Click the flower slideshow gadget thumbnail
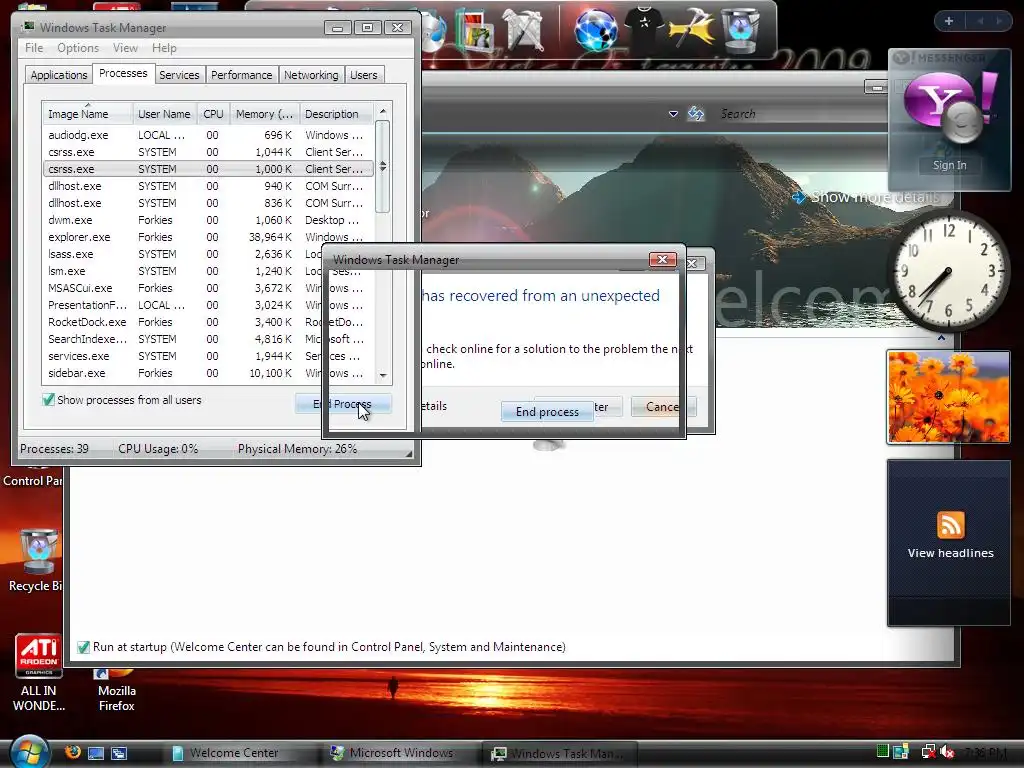The image size is (1024, 768). coord(948,397)
